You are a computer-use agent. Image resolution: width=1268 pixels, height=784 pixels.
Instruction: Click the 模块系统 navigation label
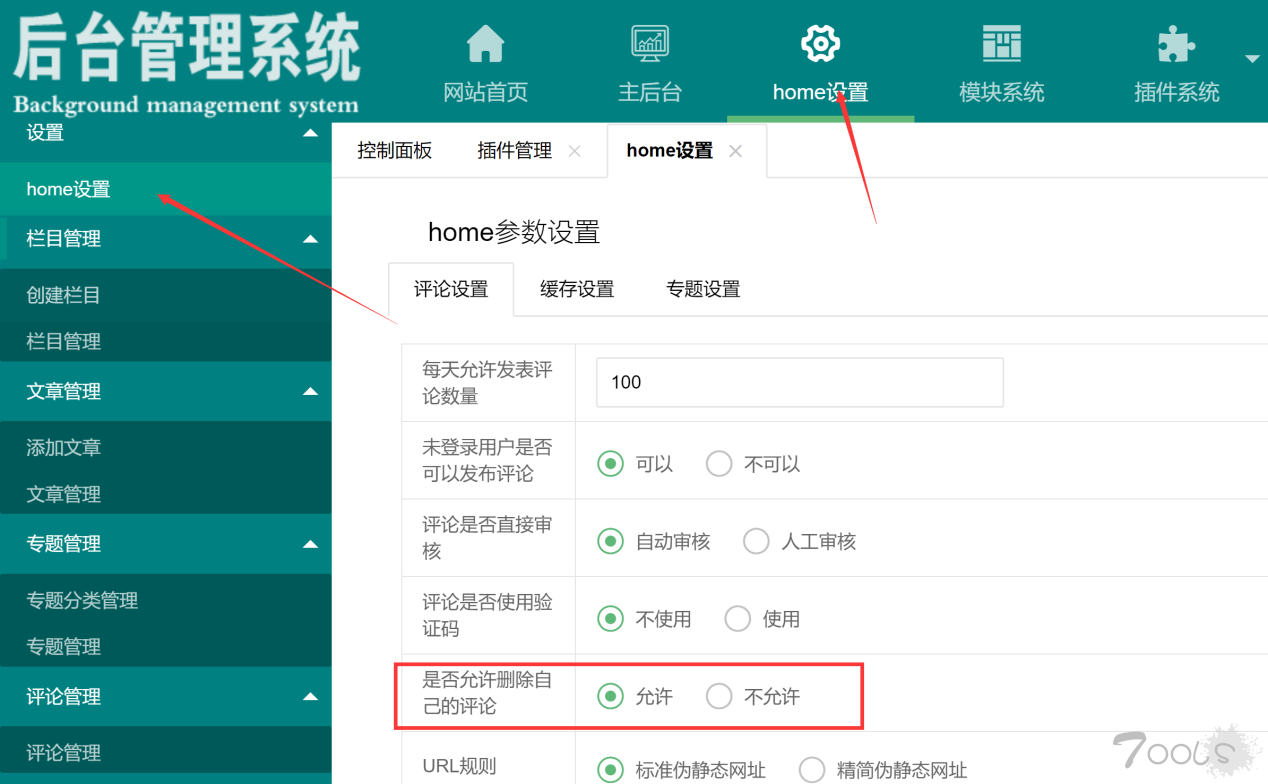(1001, 93)
